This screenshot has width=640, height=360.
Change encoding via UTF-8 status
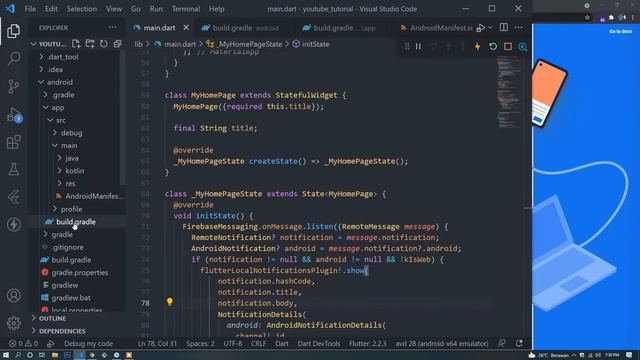[233, 343]
